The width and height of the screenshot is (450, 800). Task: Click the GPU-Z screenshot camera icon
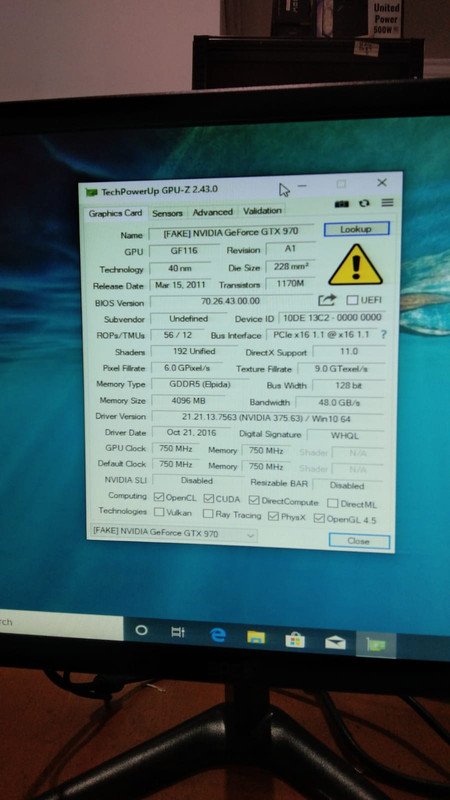click(x=341, y=204)
